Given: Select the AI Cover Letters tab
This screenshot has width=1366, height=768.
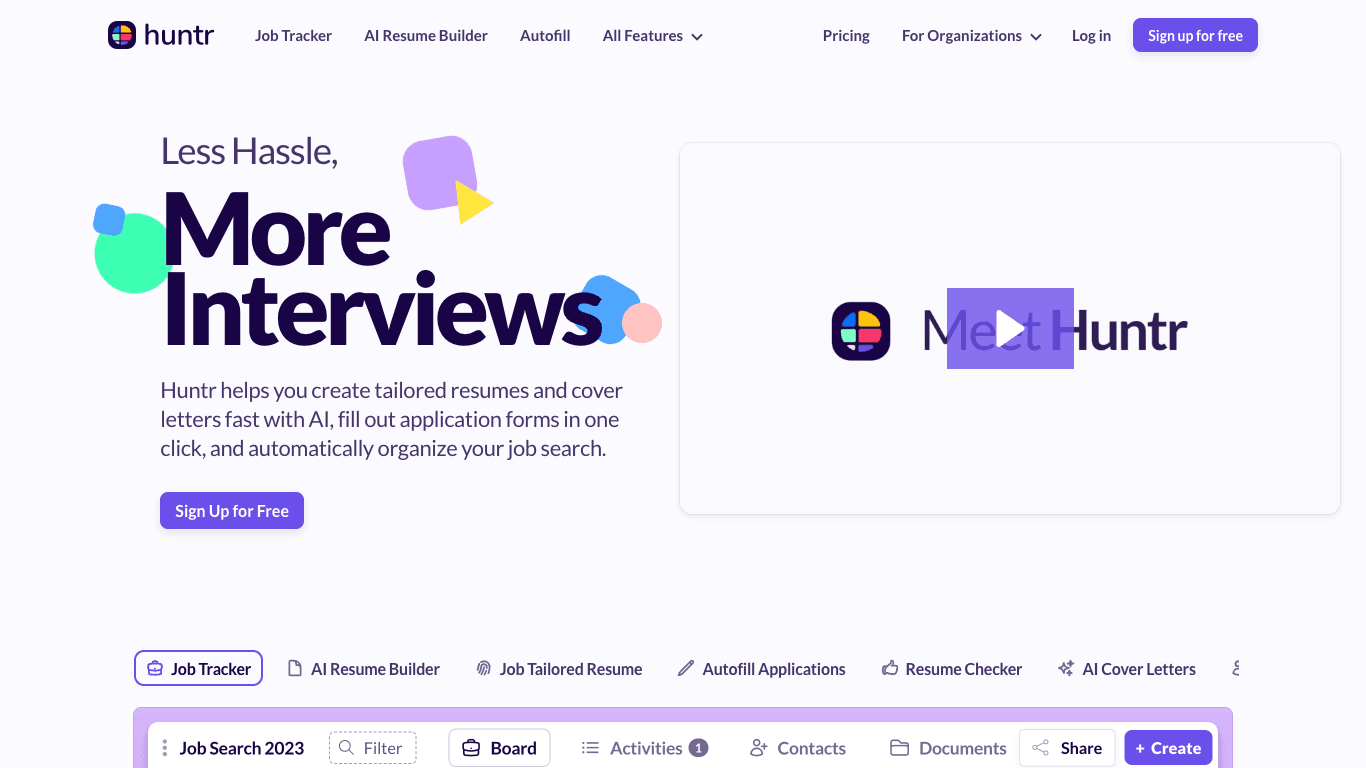Looking at the screenshot, I should 1127,669.
